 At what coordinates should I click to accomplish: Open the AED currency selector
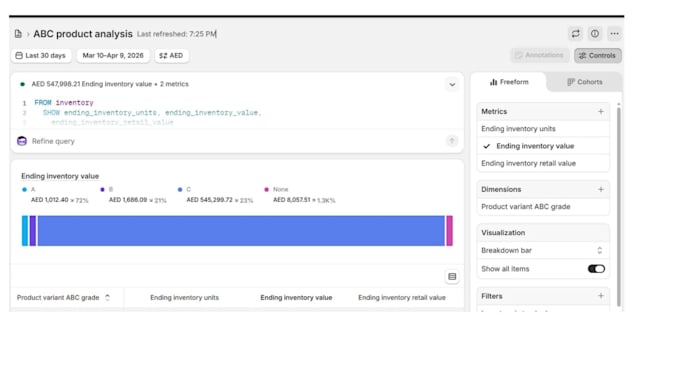(x=171, y=56)
